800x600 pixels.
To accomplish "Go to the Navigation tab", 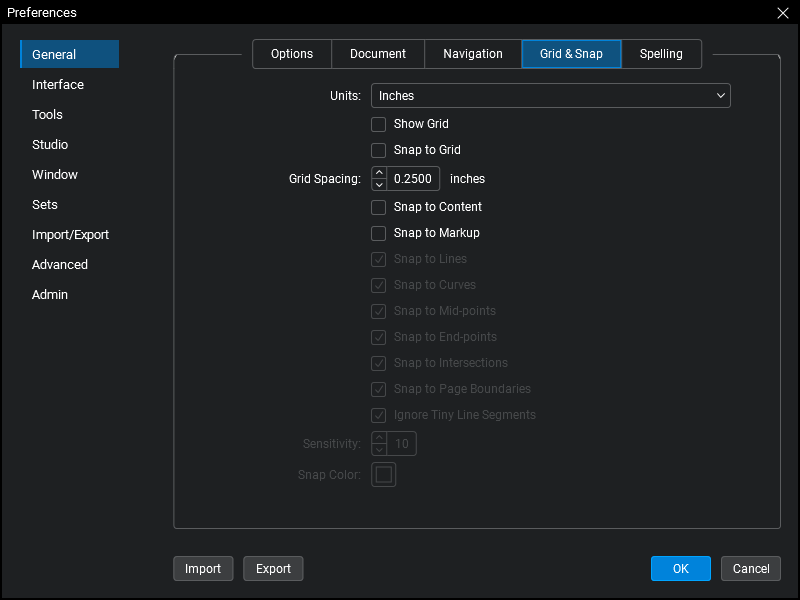I will pos(473,54).
